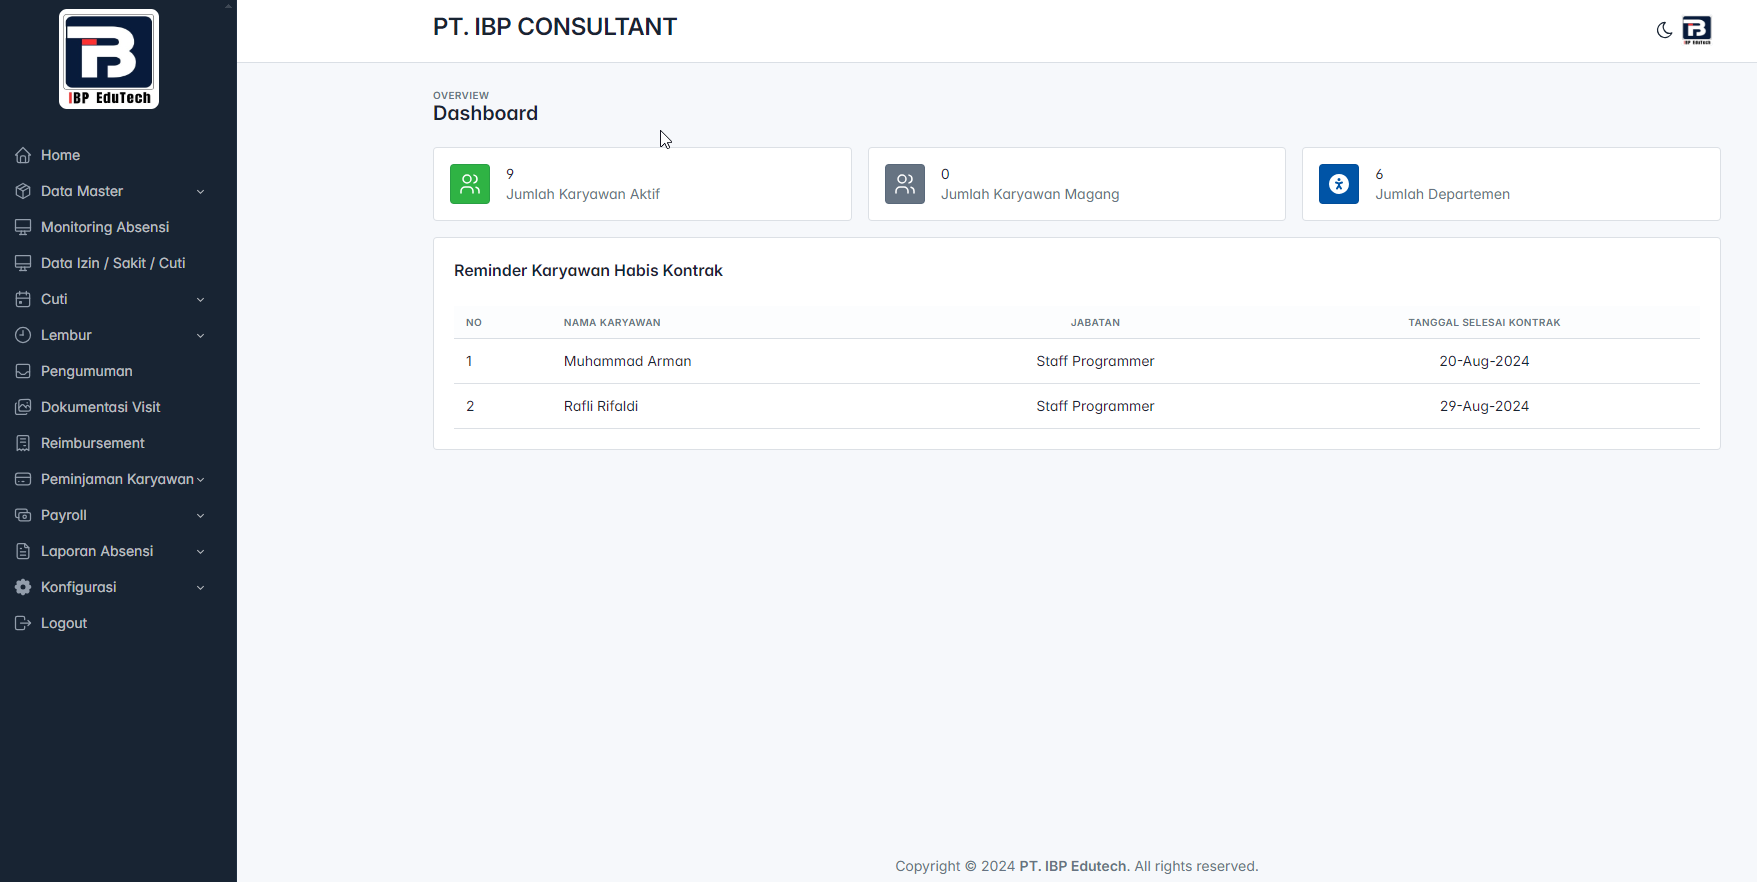Viewport: 1757px width, 882px height.
Task: Click the Logout arrow icon
Action: (x=23, y=623)
